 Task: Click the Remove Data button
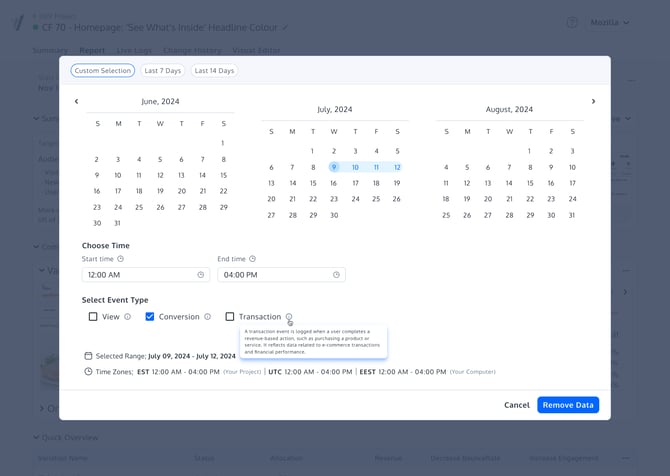(568, 405)
